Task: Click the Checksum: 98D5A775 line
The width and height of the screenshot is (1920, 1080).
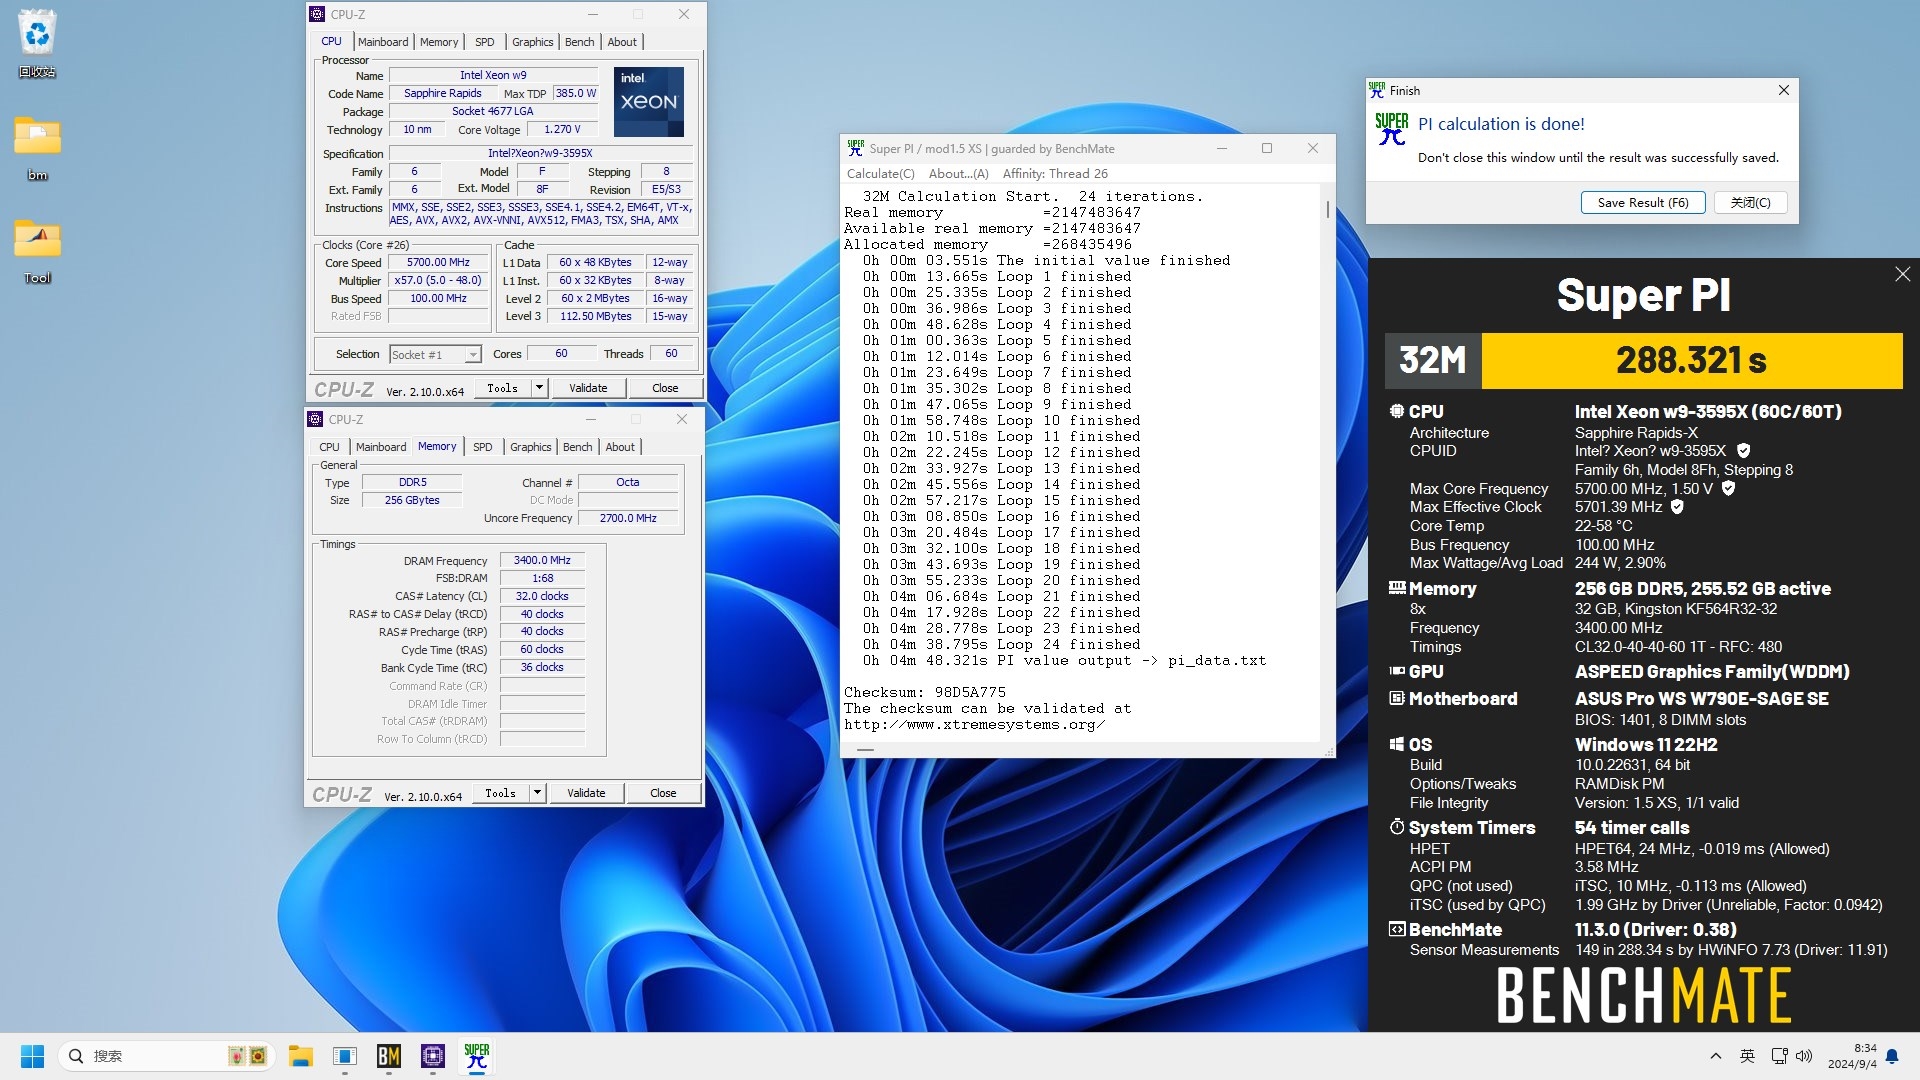Action: pyautogui.click(x=925, y=692)
